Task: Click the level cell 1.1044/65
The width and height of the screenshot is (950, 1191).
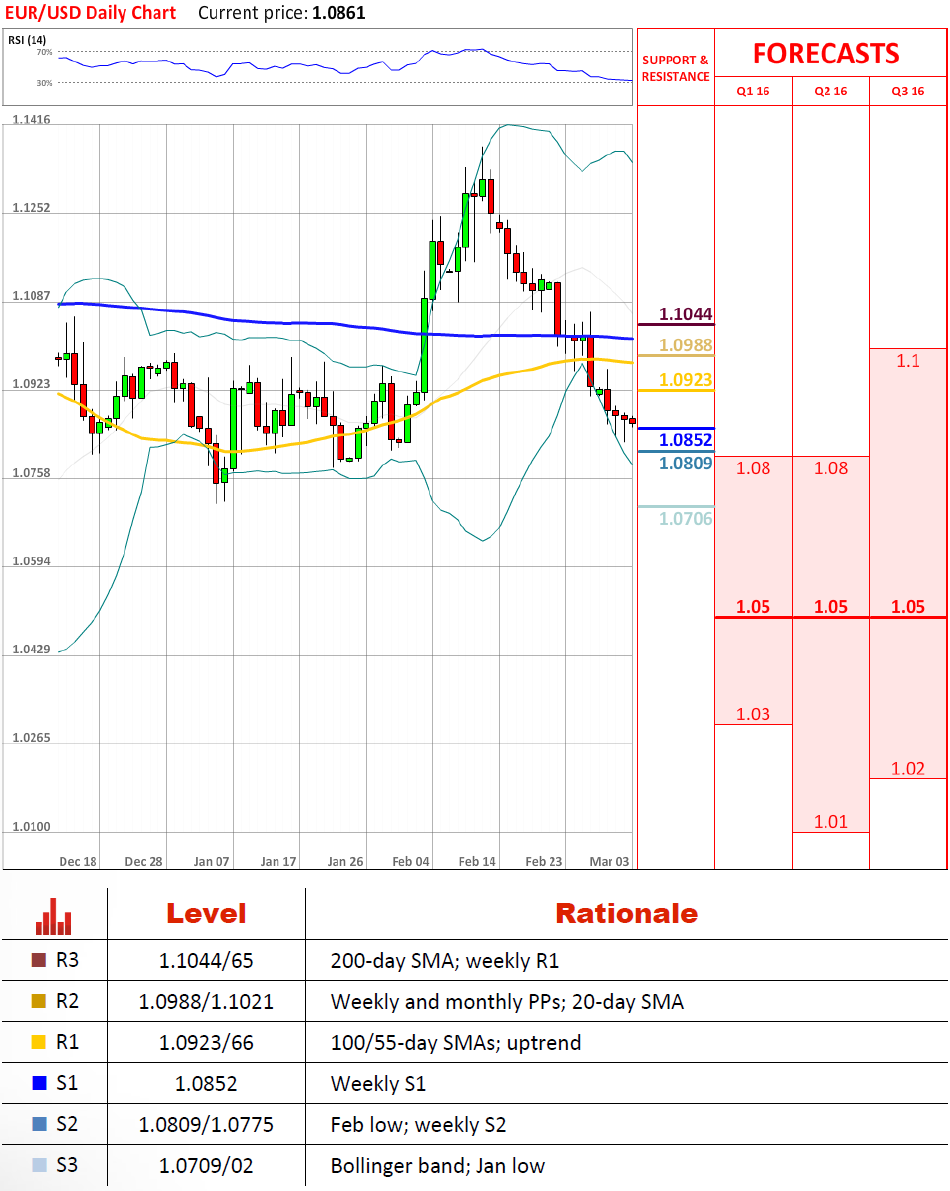Action: pyautogui.click(x=206, y=961)
